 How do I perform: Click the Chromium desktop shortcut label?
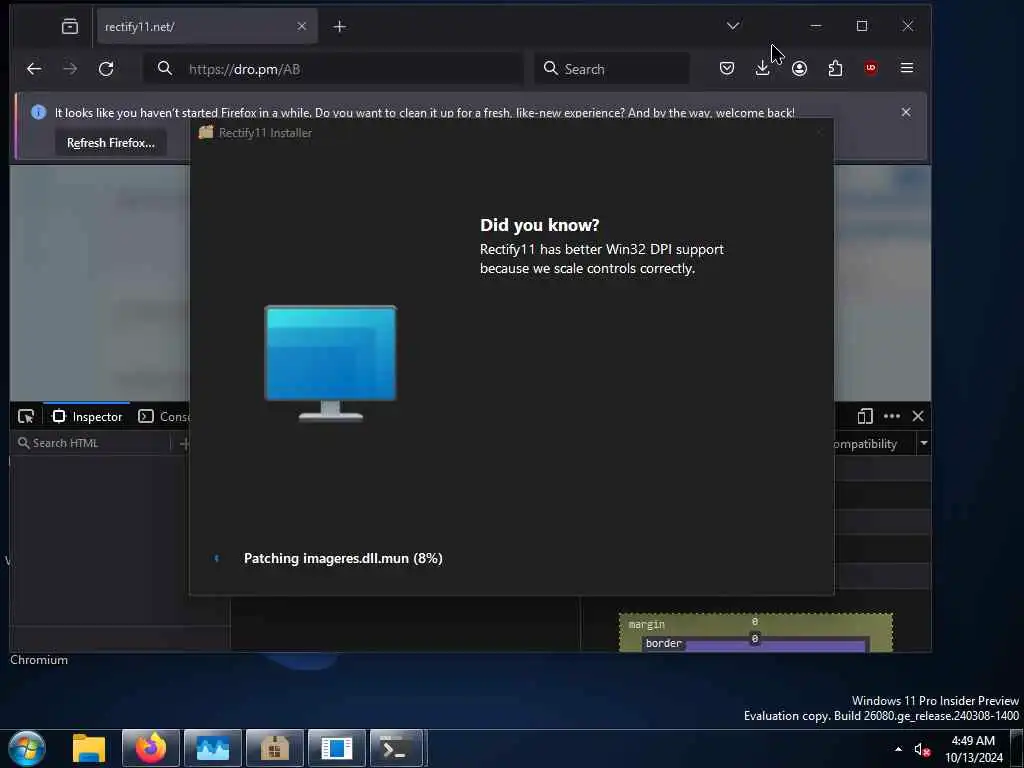39,660
